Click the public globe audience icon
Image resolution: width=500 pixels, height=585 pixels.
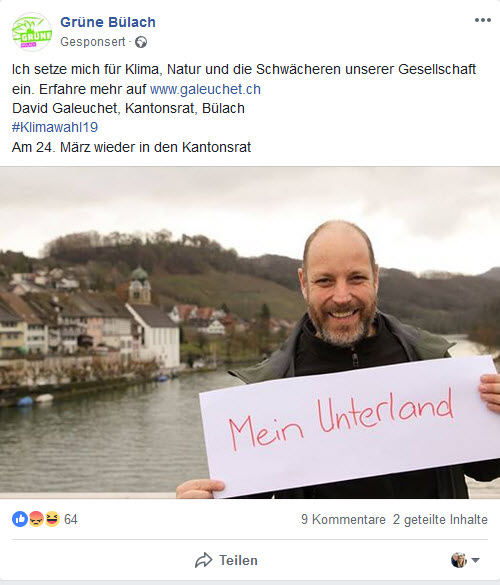click(x=141, y=42)
